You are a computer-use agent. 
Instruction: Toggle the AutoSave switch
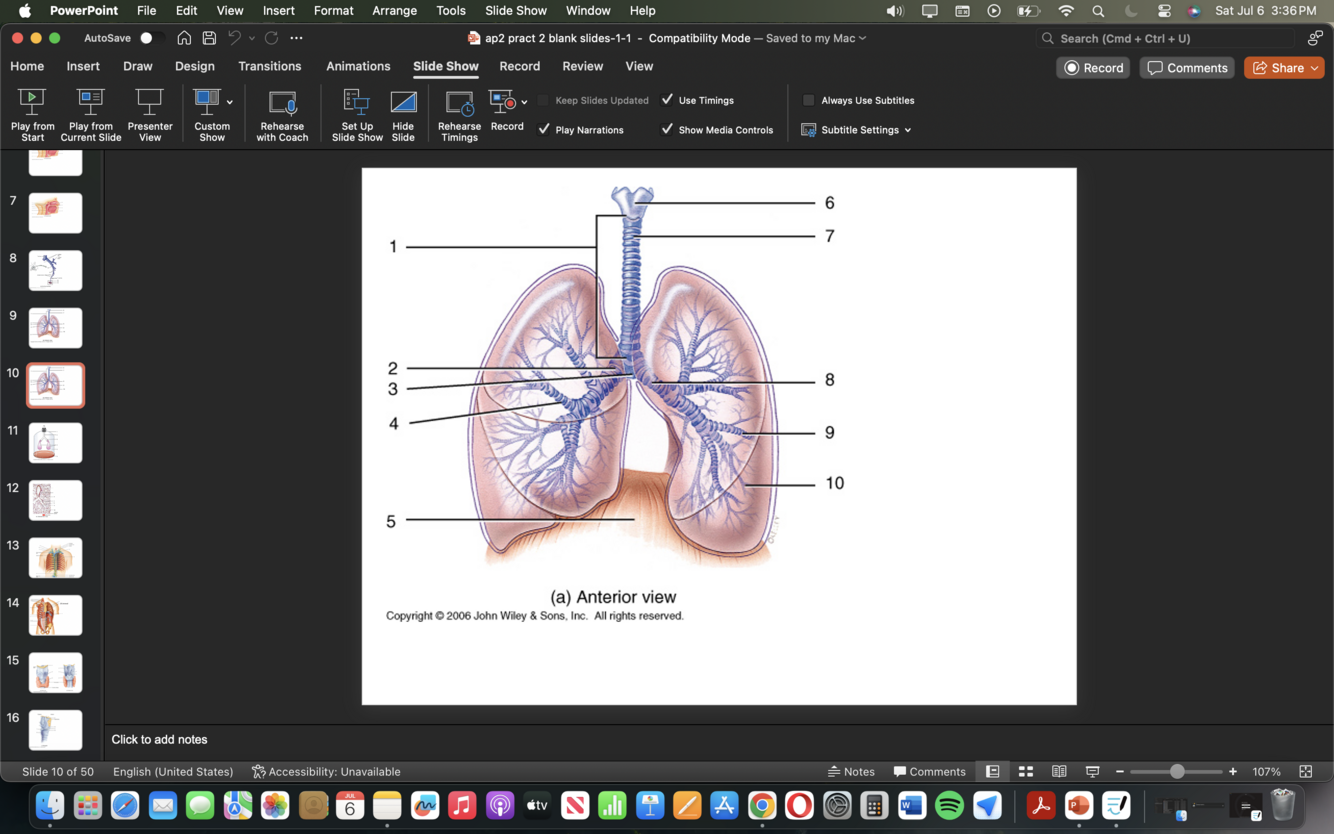click(152, 38)
